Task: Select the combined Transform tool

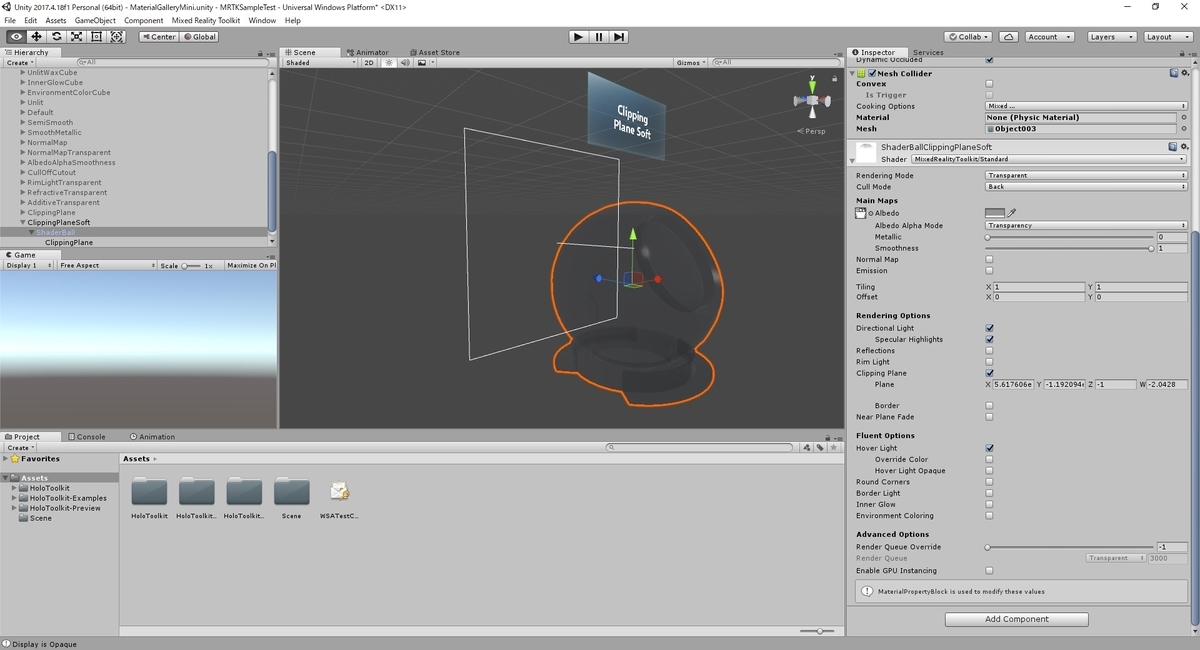Action: 117,37
